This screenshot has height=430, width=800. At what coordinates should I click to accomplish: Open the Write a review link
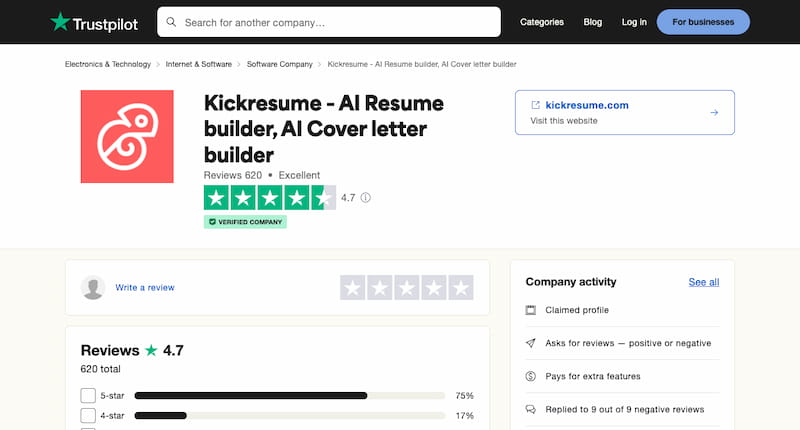(145, 288)
